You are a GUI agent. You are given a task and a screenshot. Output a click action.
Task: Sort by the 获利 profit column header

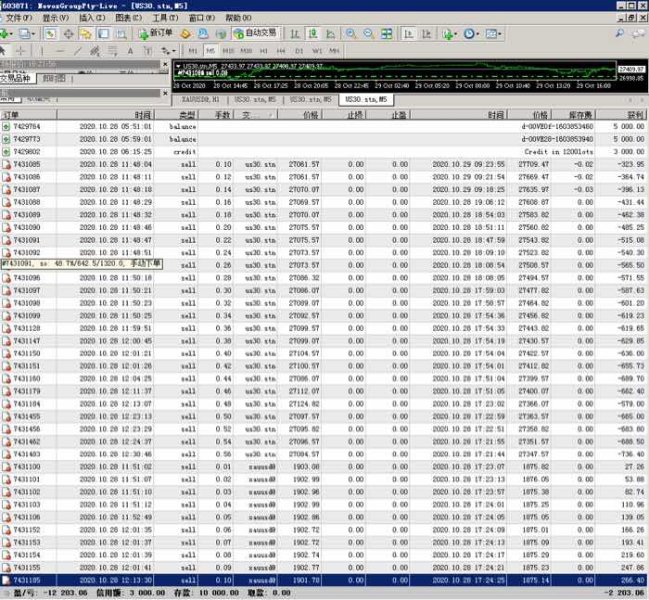pos(622,115)
